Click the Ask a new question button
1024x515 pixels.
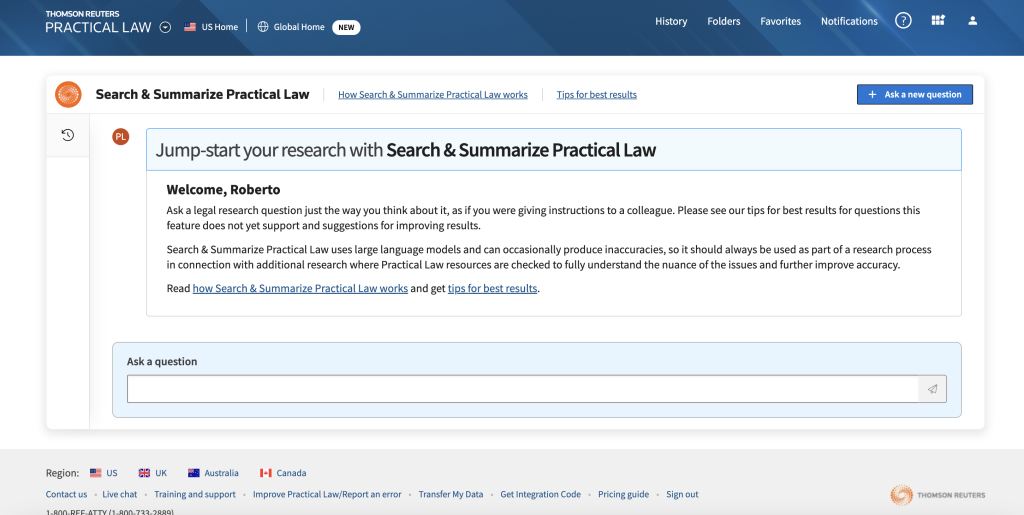point(914,94)
